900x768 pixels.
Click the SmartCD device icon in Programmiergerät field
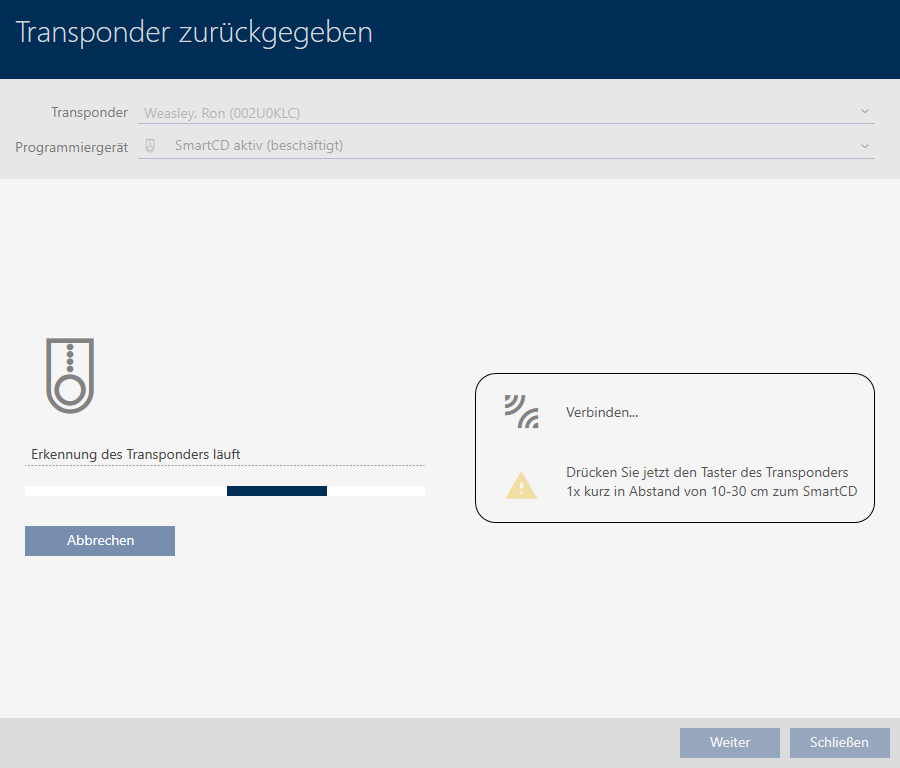click(151, 146)
